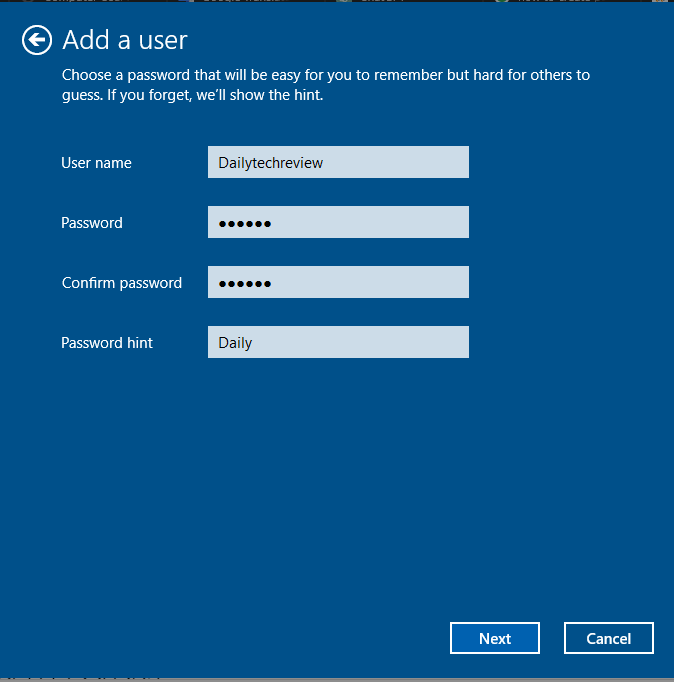Viewport: 674px width, 682px height.
Task: Edit the Password hint field
Action: 338,342
